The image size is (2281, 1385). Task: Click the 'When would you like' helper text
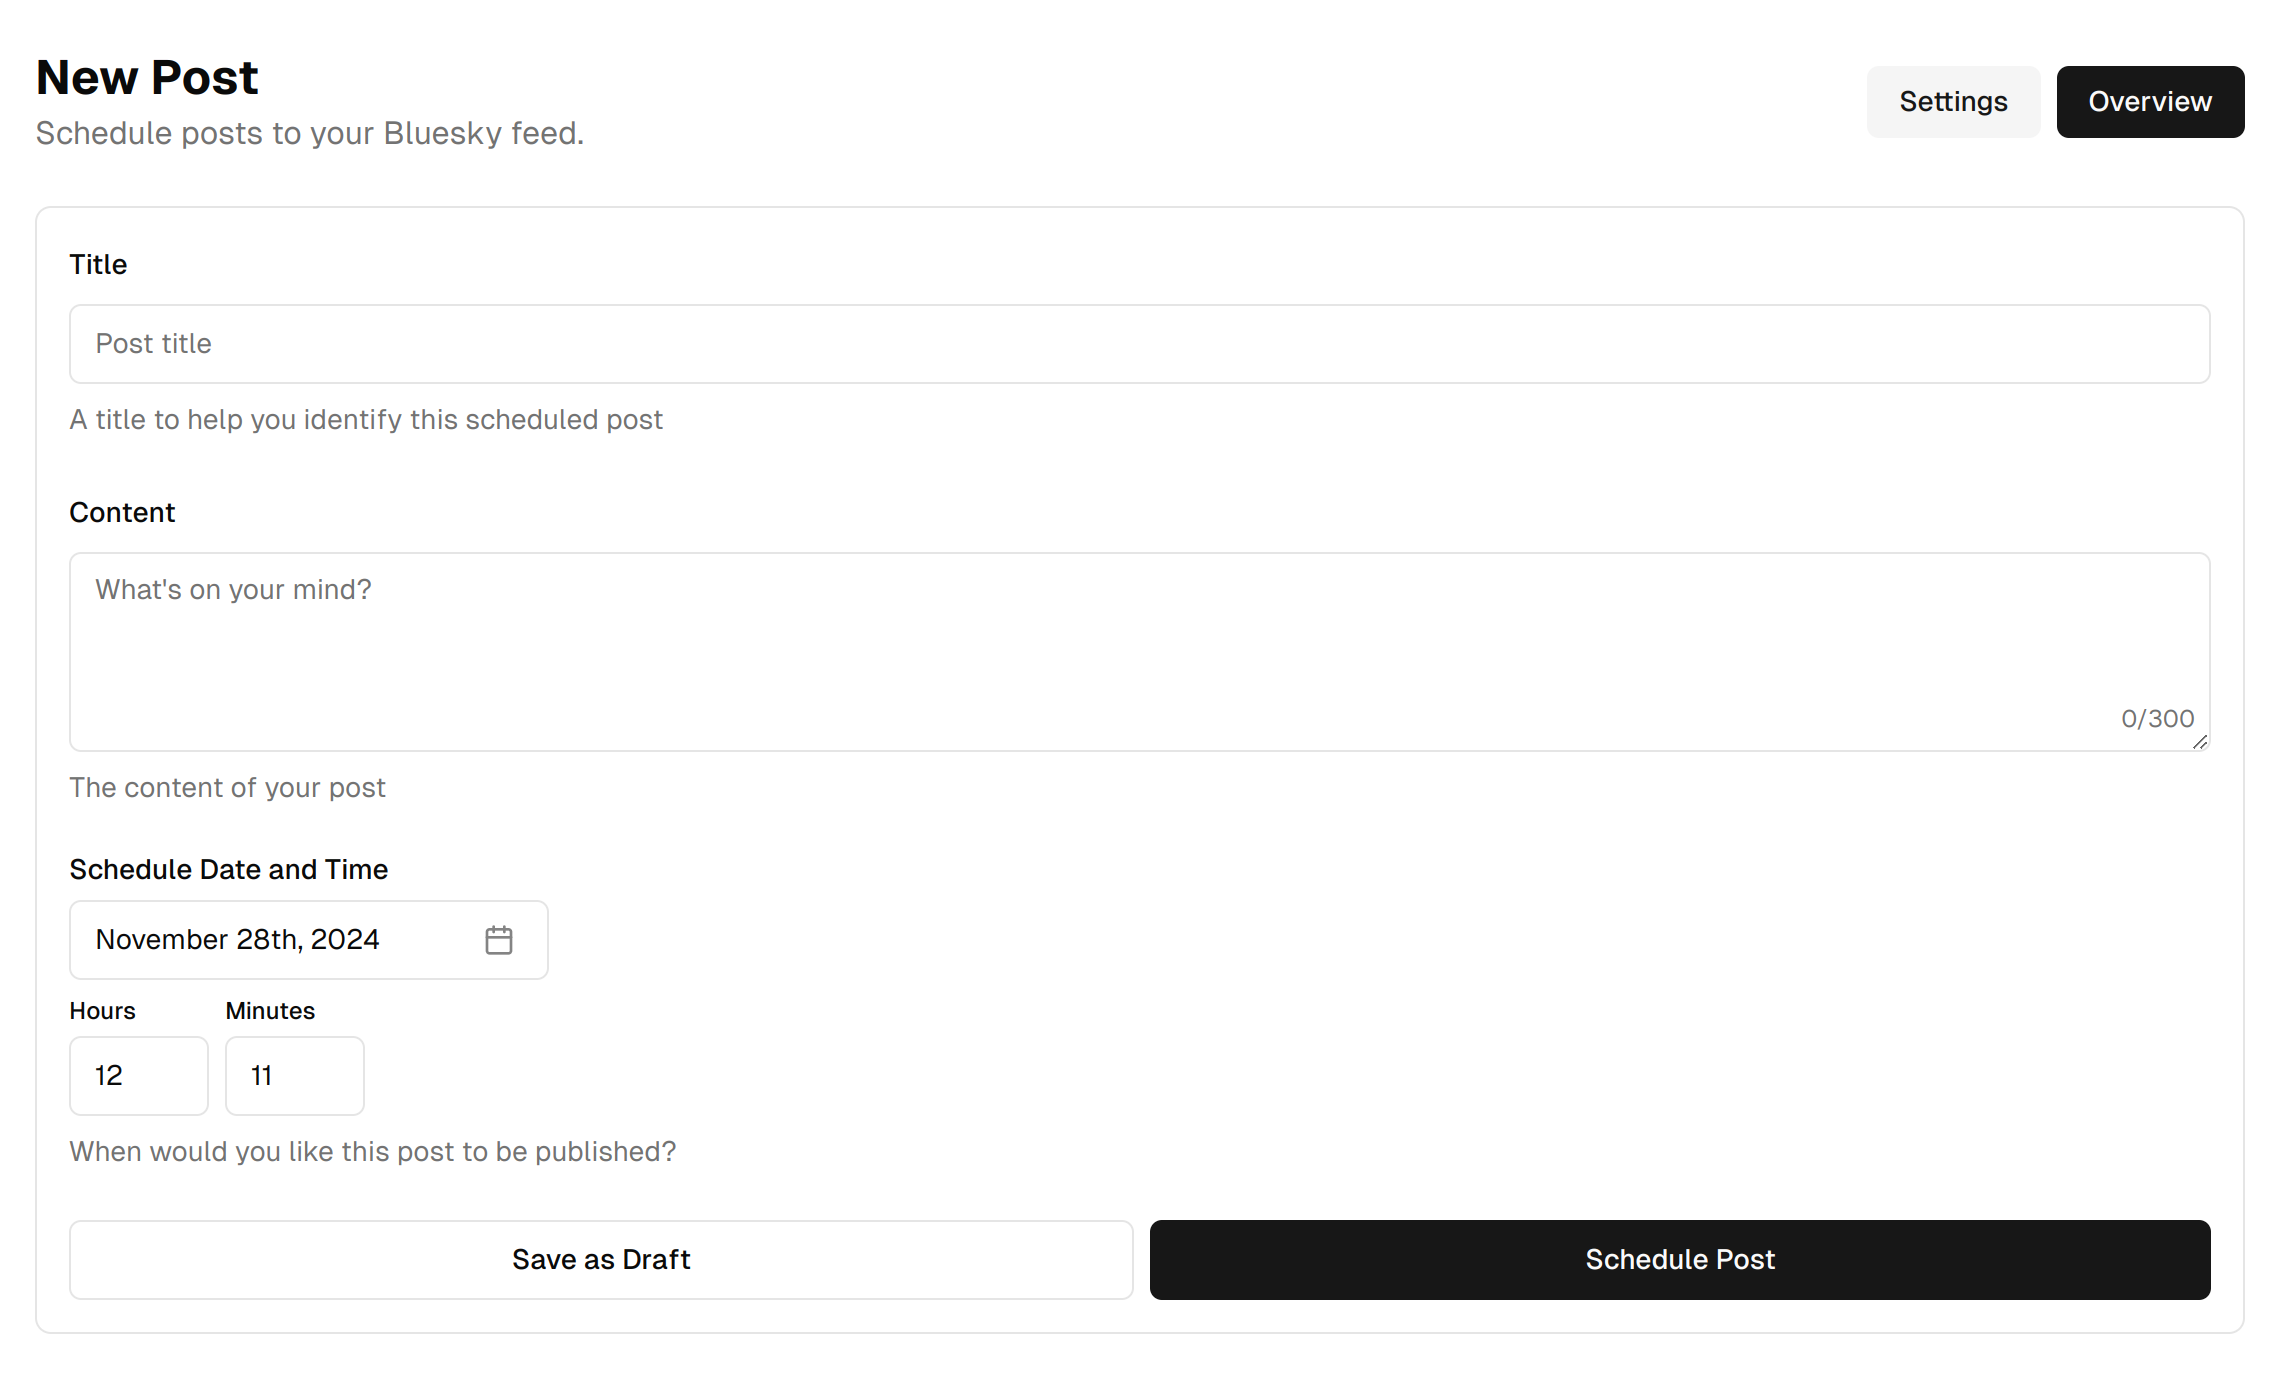tap(372, 1152)
